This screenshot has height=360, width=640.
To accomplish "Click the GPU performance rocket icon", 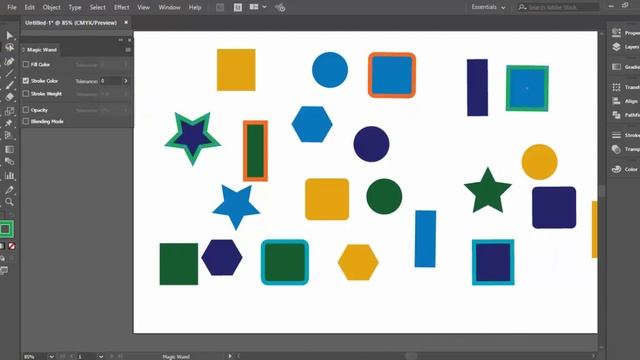I will (x=280, y=7).
